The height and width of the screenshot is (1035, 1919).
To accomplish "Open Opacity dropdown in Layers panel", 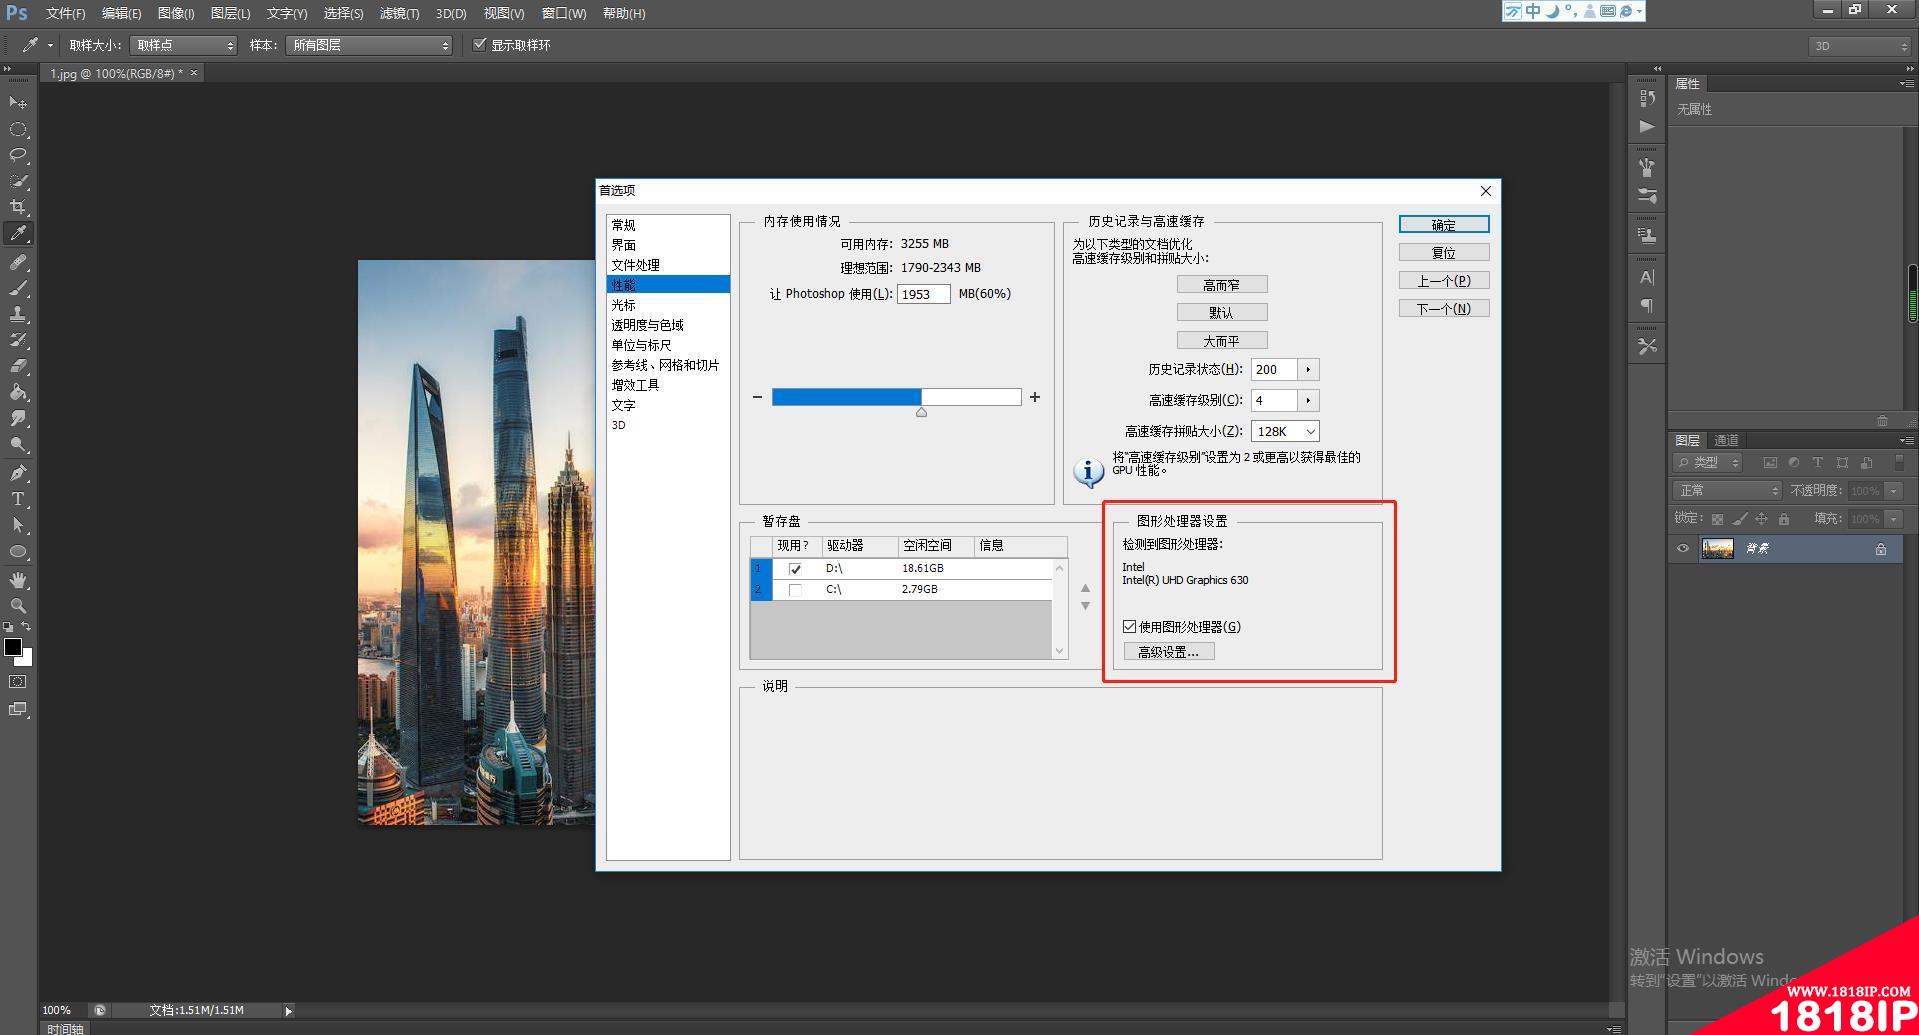I will [x=1893, y=491].
